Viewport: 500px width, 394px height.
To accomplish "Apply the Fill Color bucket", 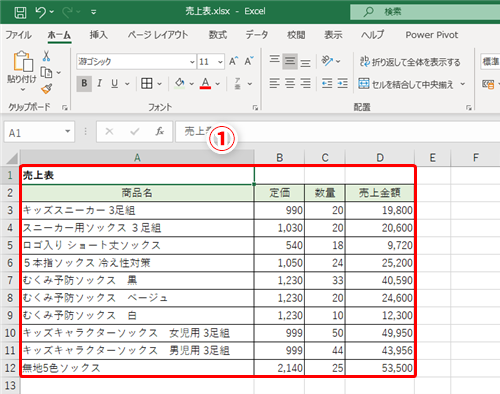I will [180, 83].
